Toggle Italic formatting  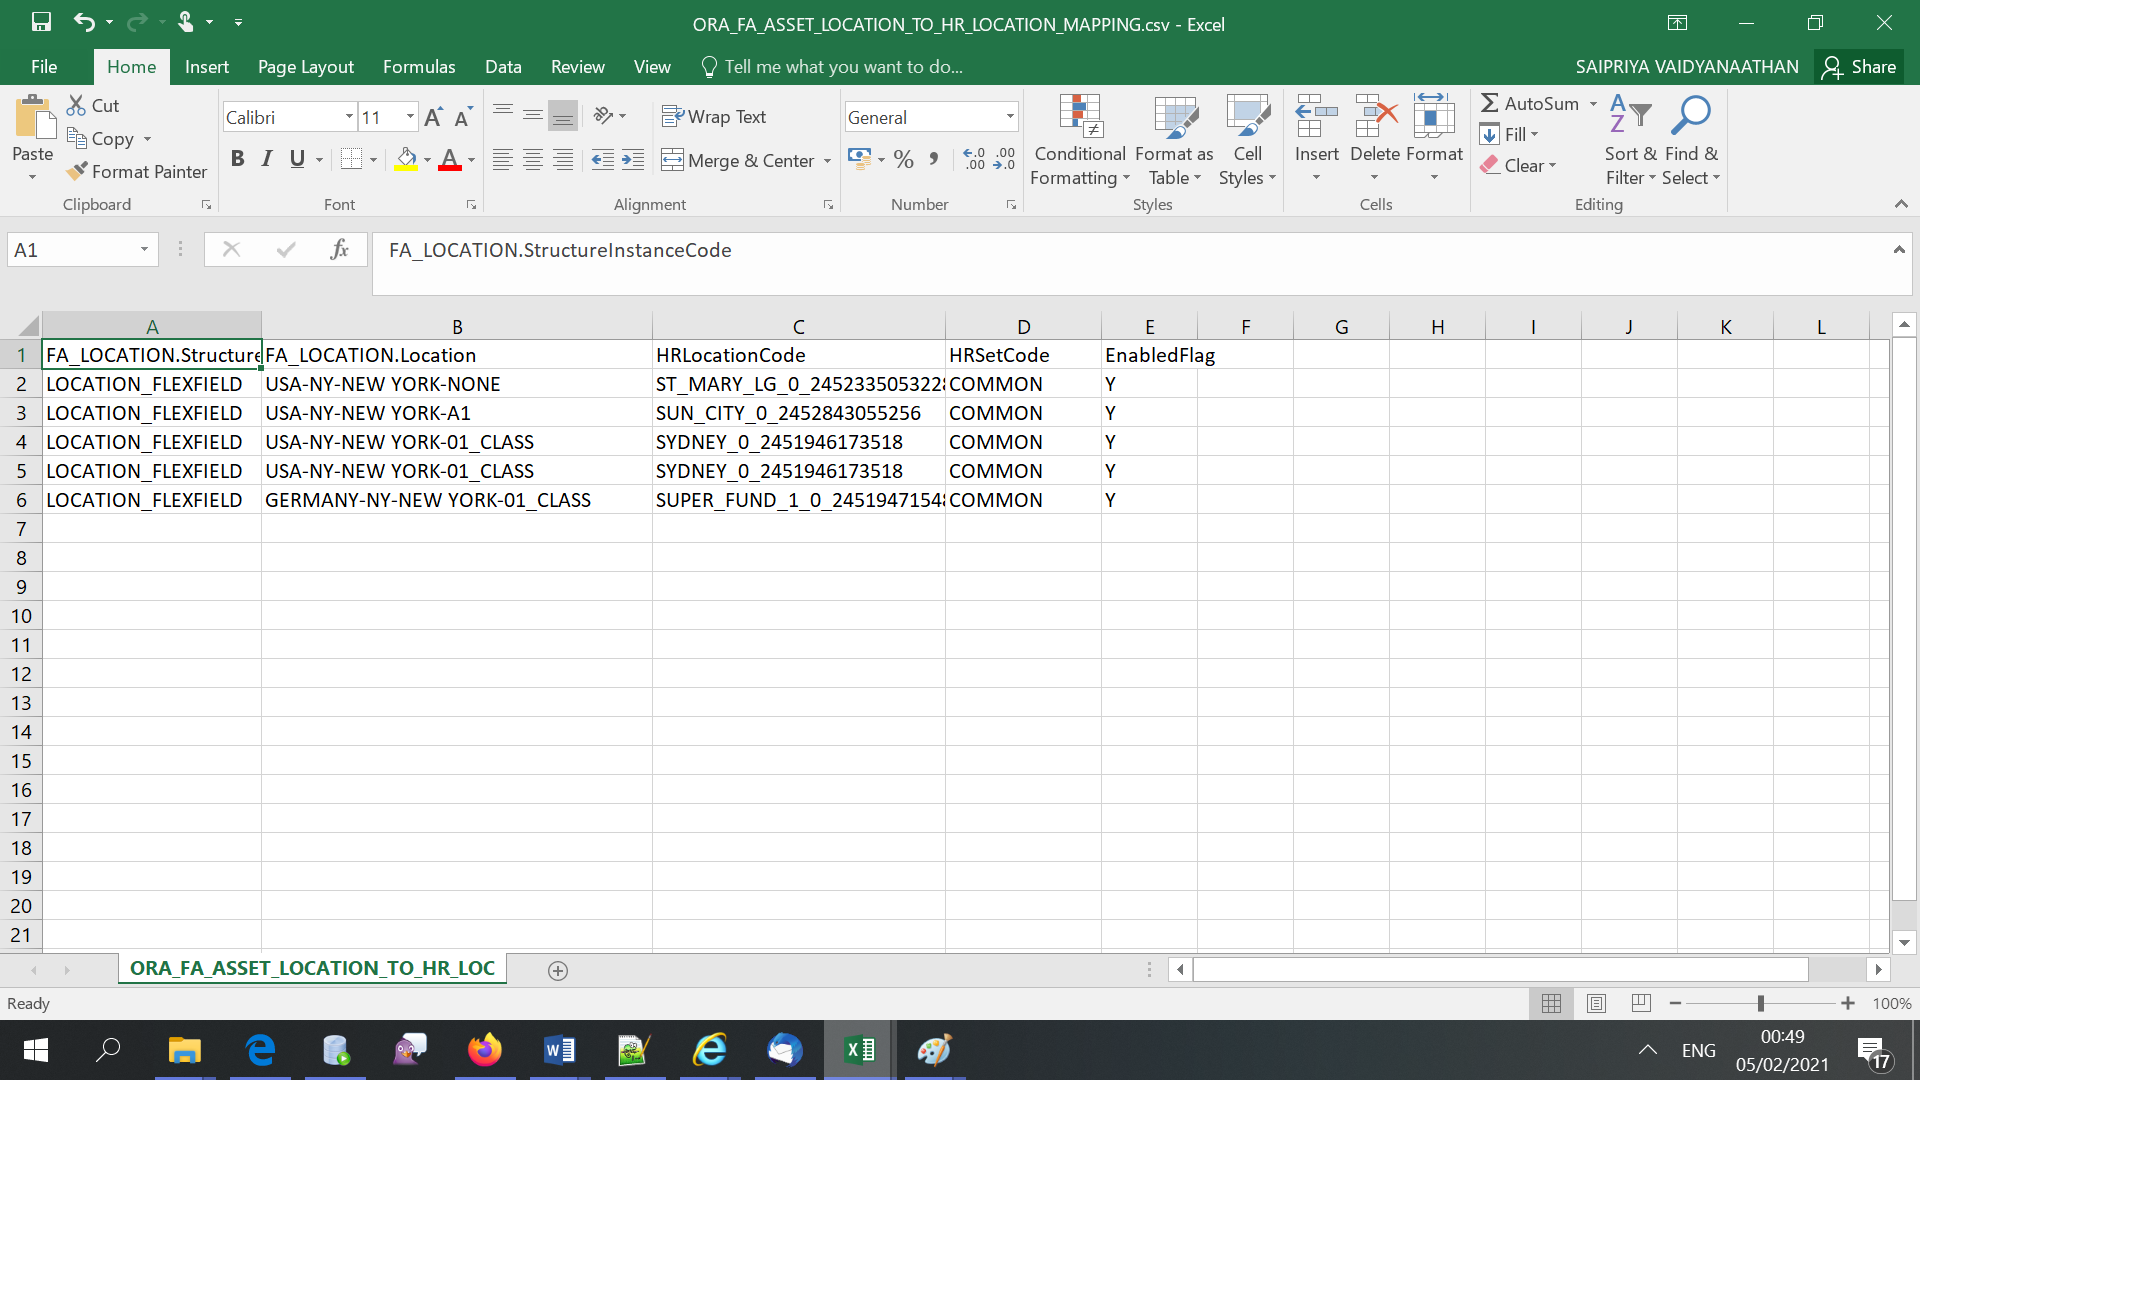[x=267, y=159]
